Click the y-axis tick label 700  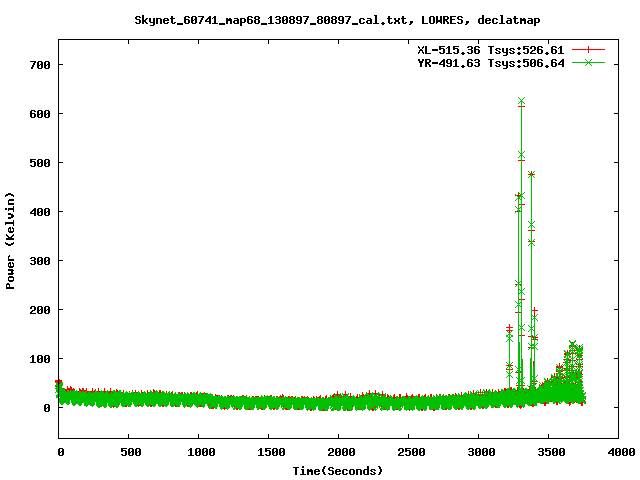tap(40, 65)
